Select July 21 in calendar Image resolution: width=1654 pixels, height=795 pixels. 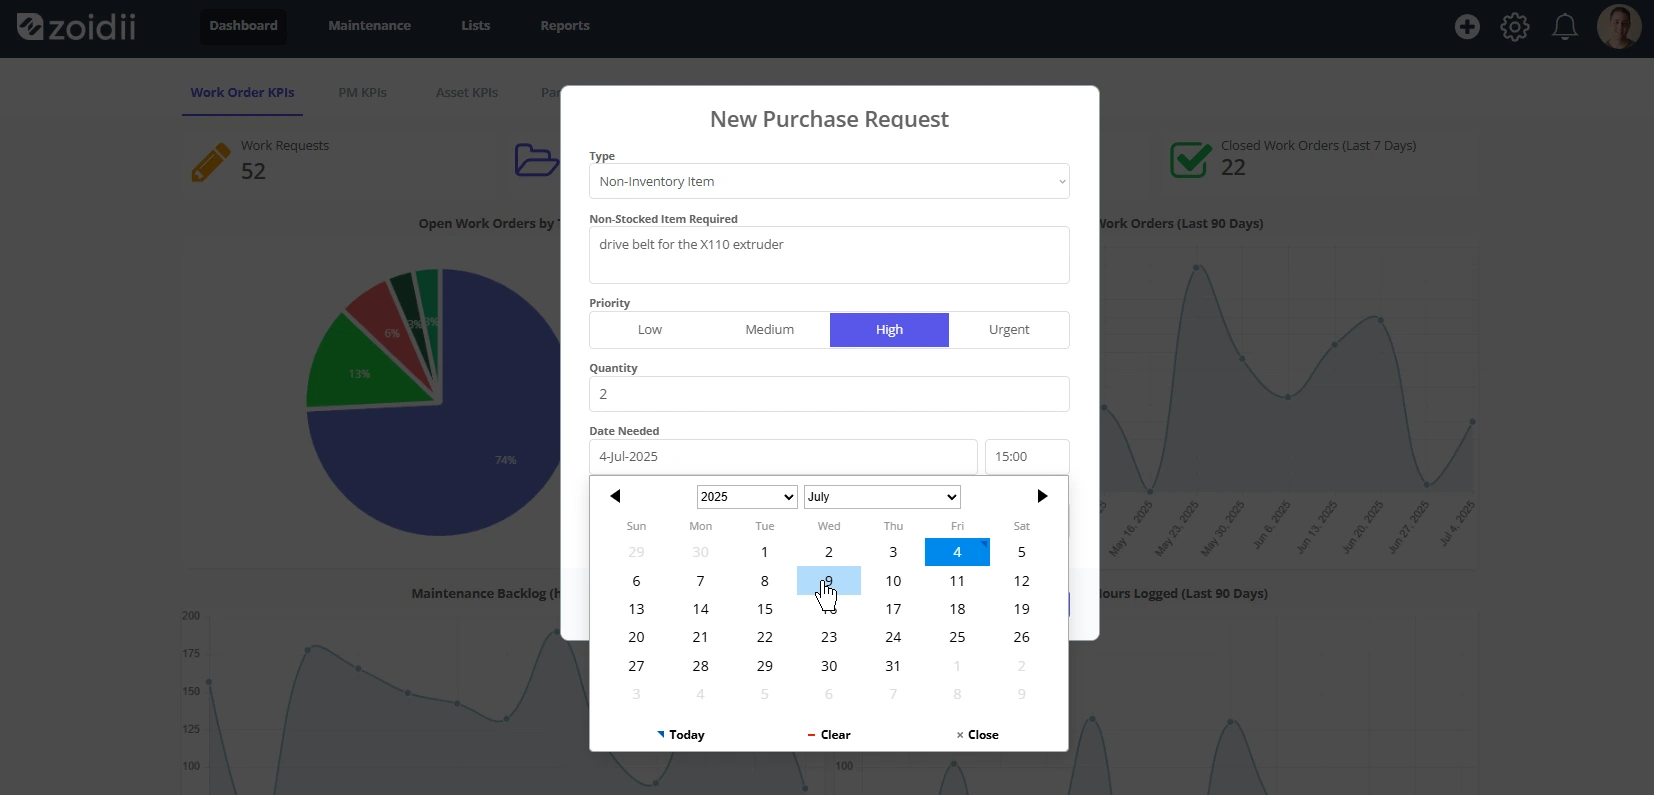(x=701, y=637)
